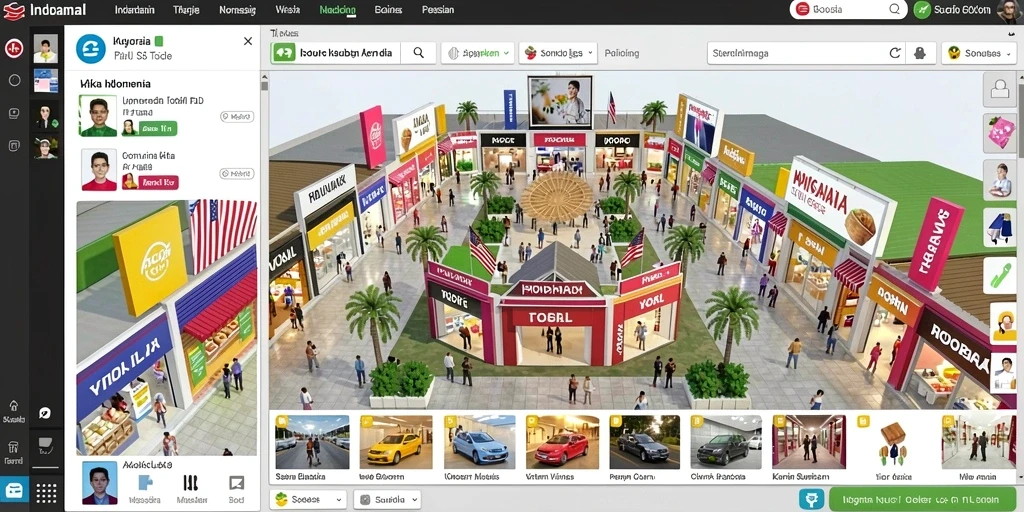Switch to the green highlighted top navigation tab
This screenshot has width=1024, height=512.
pos(338,10)
